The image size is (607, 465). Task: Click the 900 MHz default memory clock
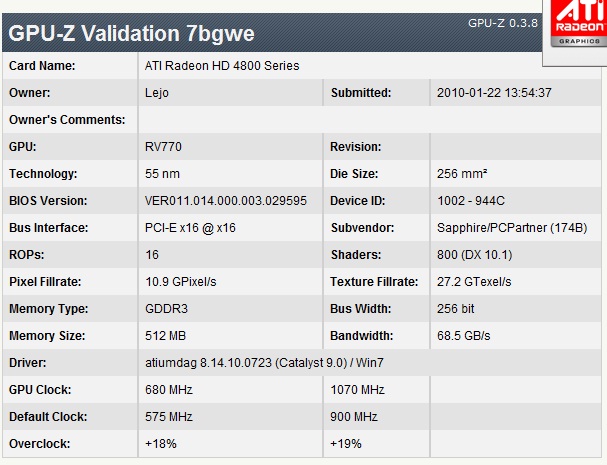354,417
